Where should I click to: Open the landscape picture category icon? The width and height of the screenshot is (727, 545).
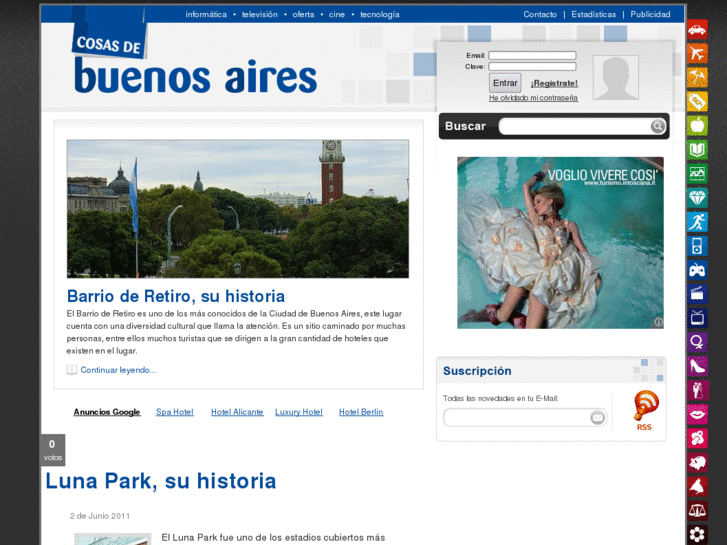tap(697, 174)
